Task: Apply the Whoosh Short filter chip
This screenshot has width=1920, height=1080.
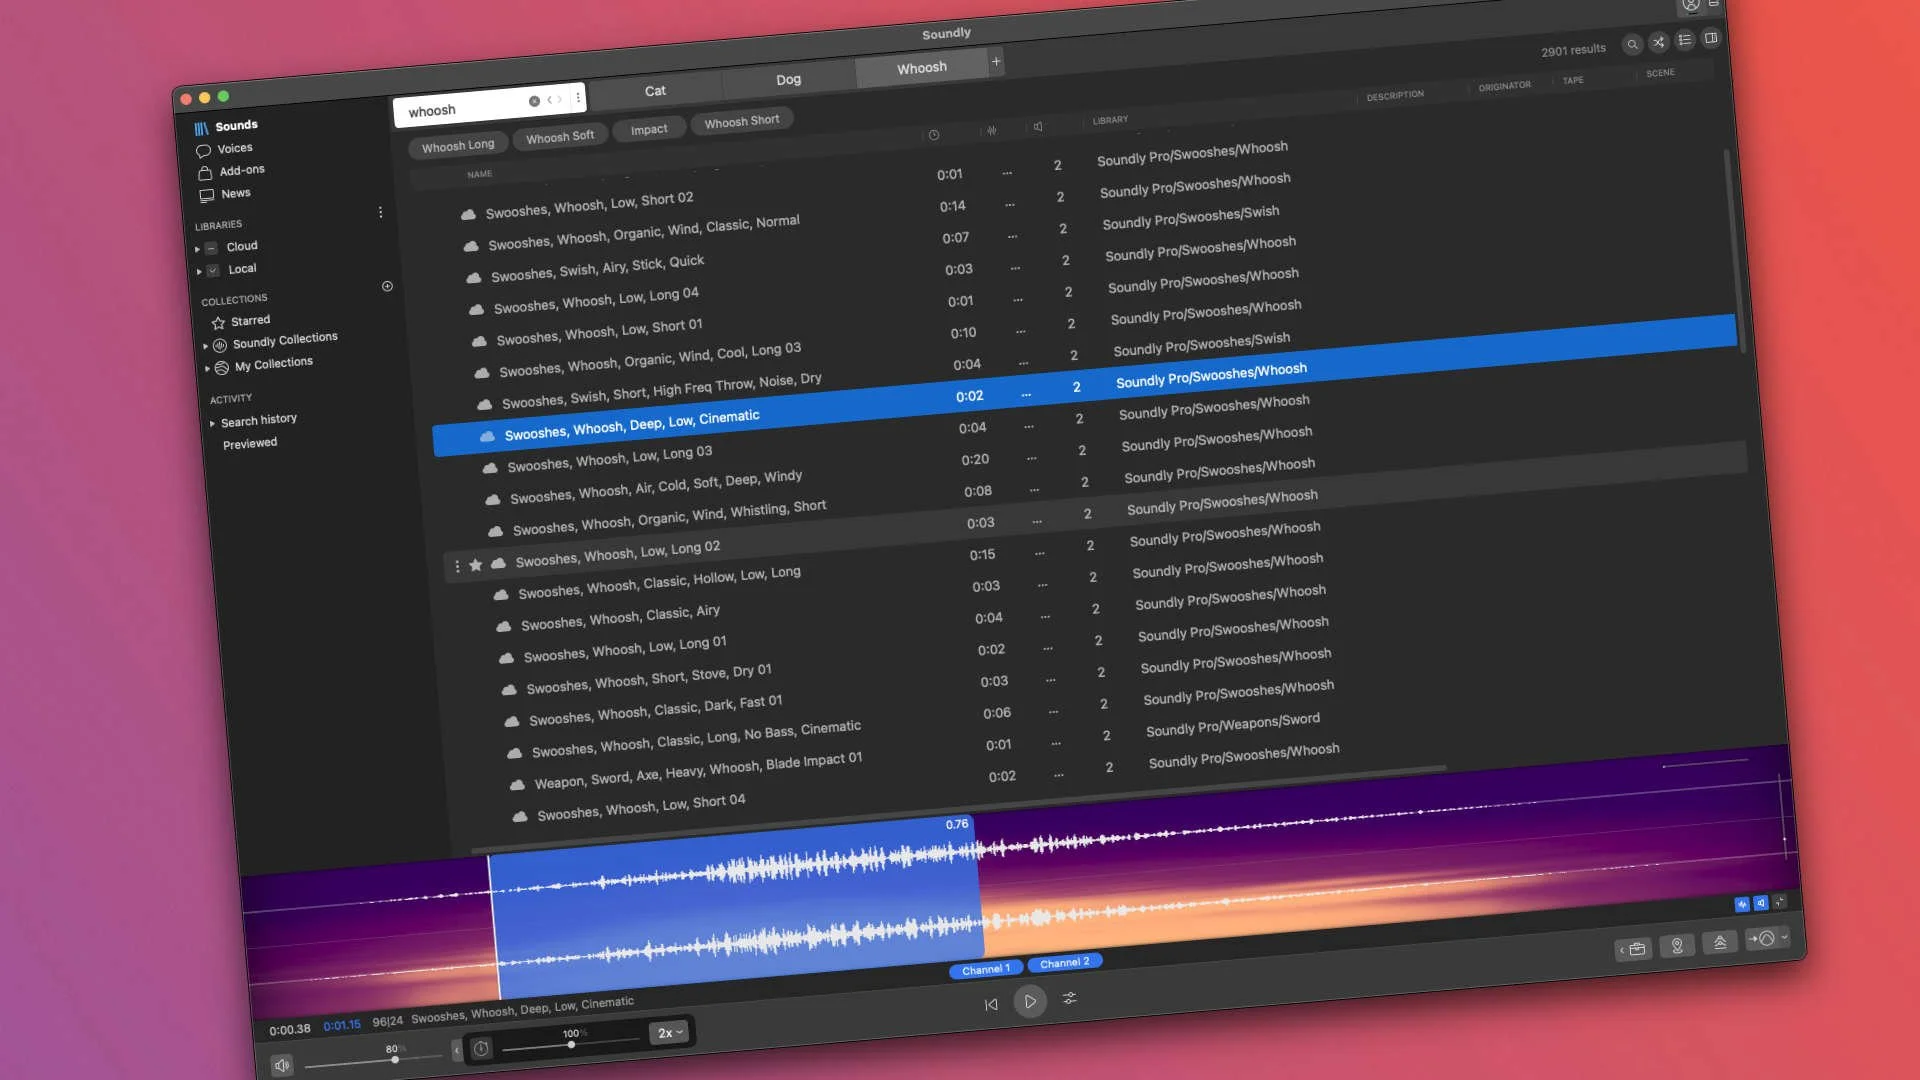Action: (742, 120)
